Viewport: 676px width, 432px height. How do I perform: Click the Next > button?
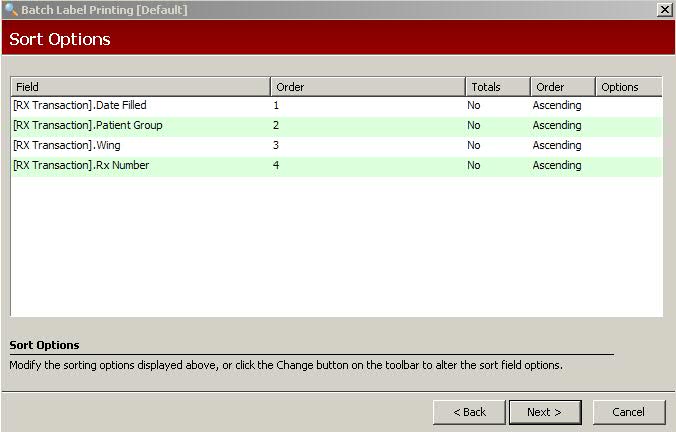tap(545, 412)
